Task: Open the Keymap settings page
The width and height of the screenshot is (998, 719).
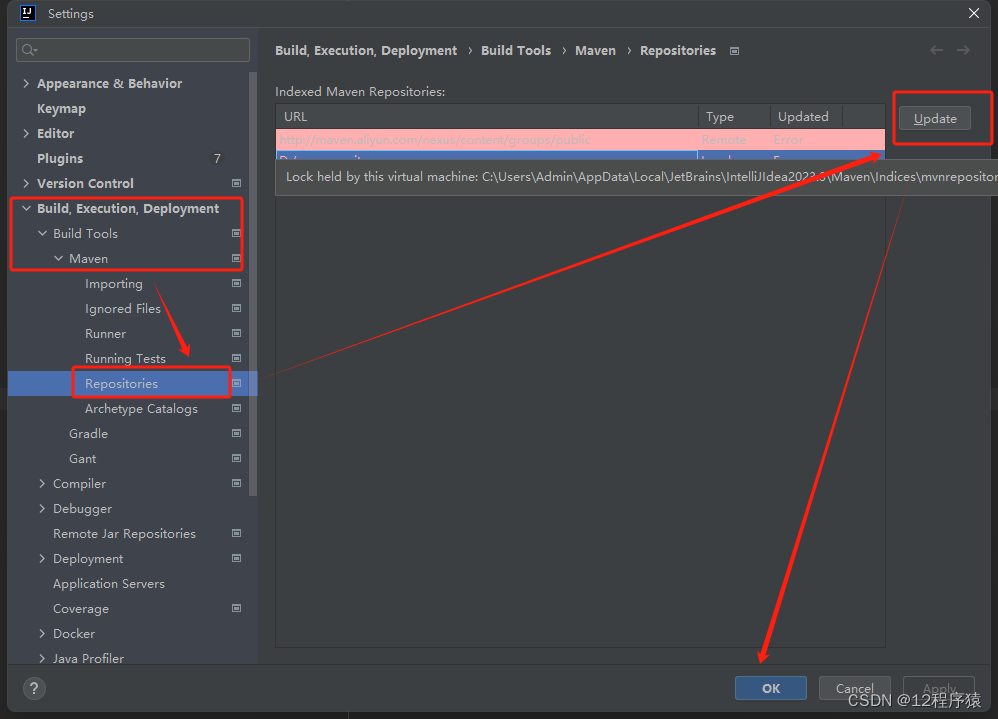Action: click(61, 108)
